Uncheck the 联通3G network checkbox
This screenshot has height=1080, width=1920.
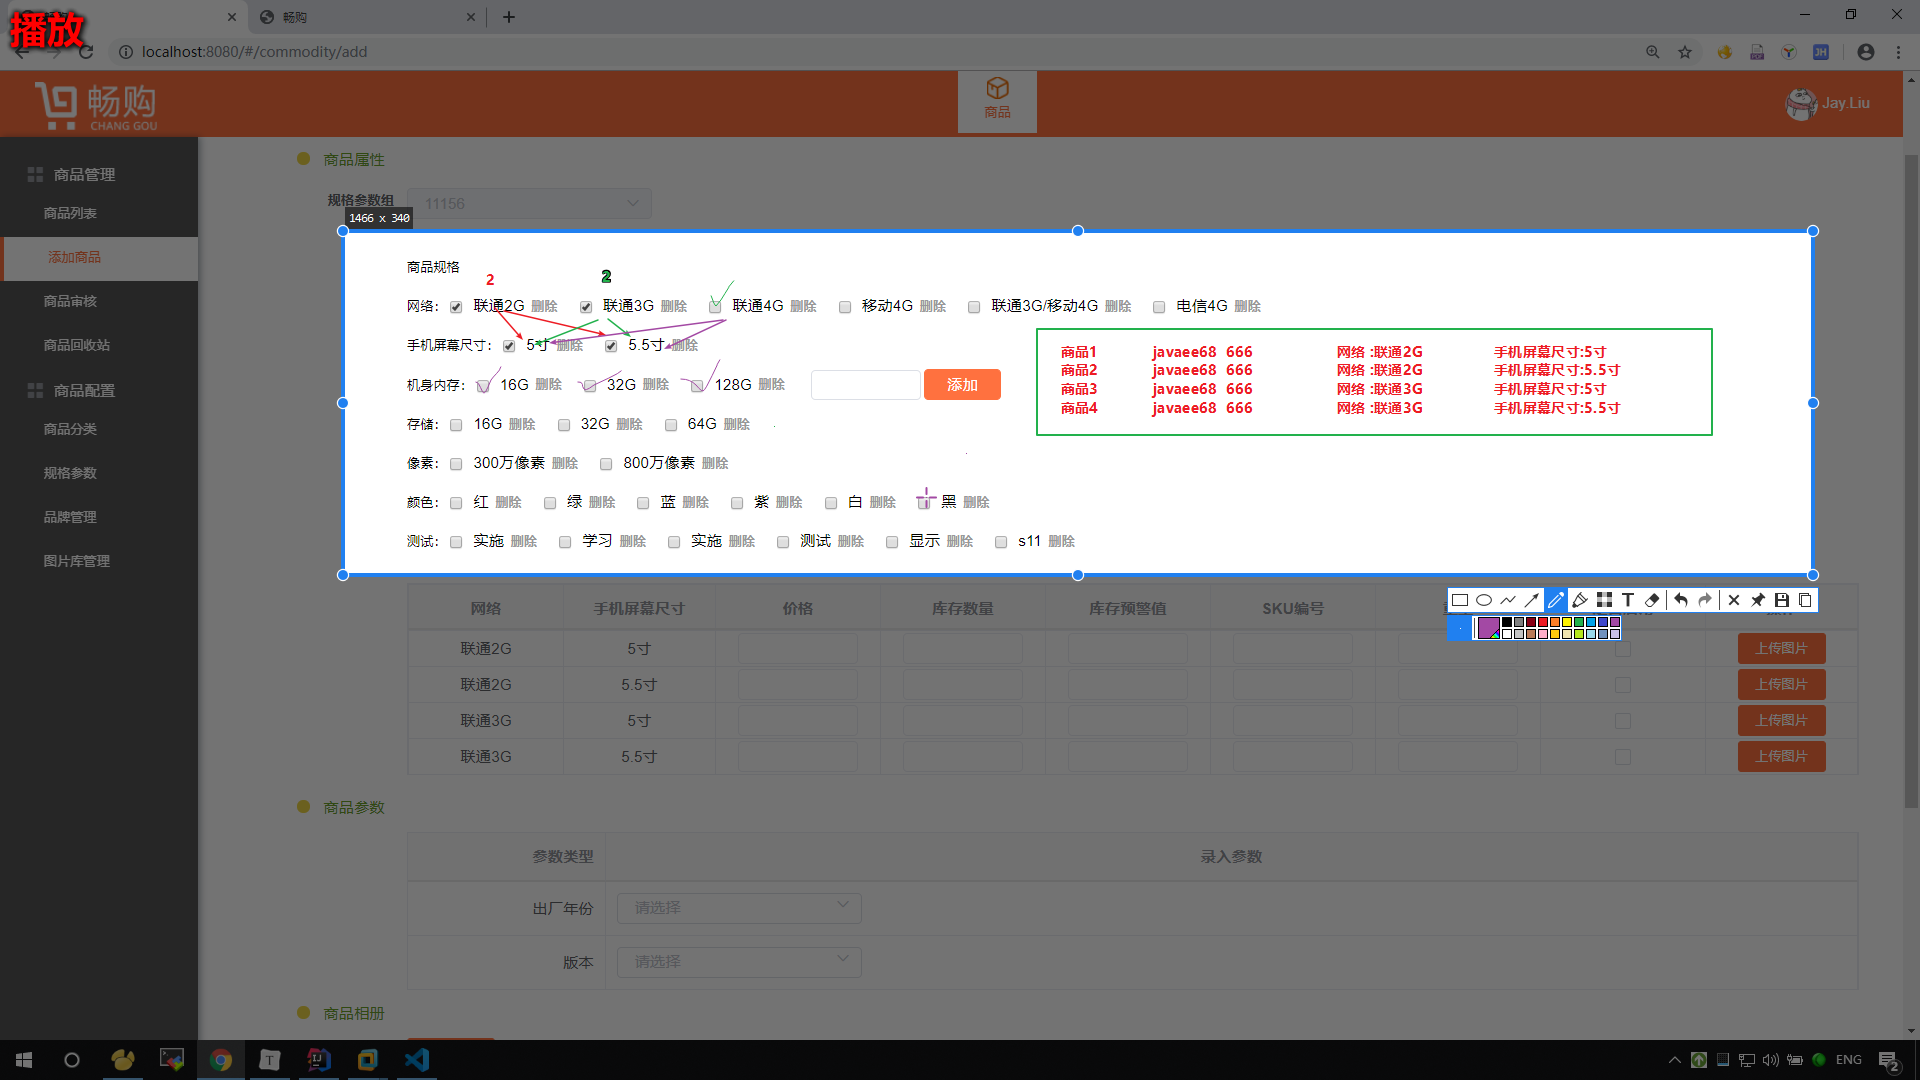pyautogui.click(x=586, y=307)
